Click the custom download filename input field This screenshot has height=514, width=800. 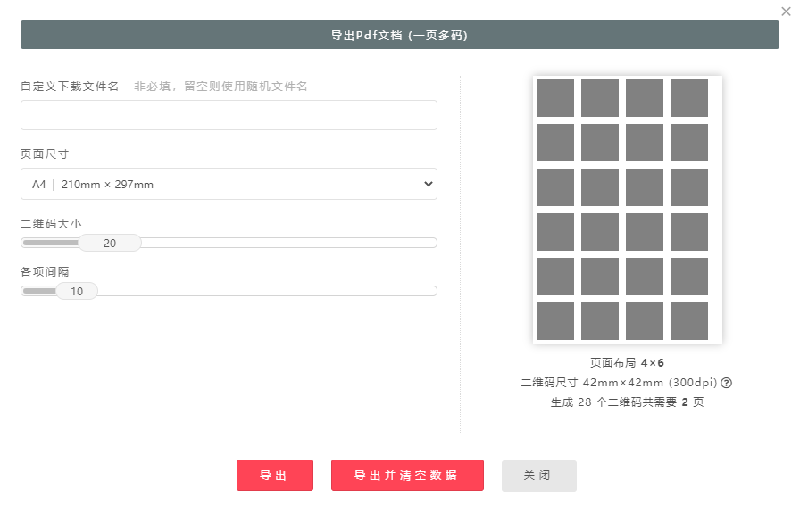pos(229,115)
